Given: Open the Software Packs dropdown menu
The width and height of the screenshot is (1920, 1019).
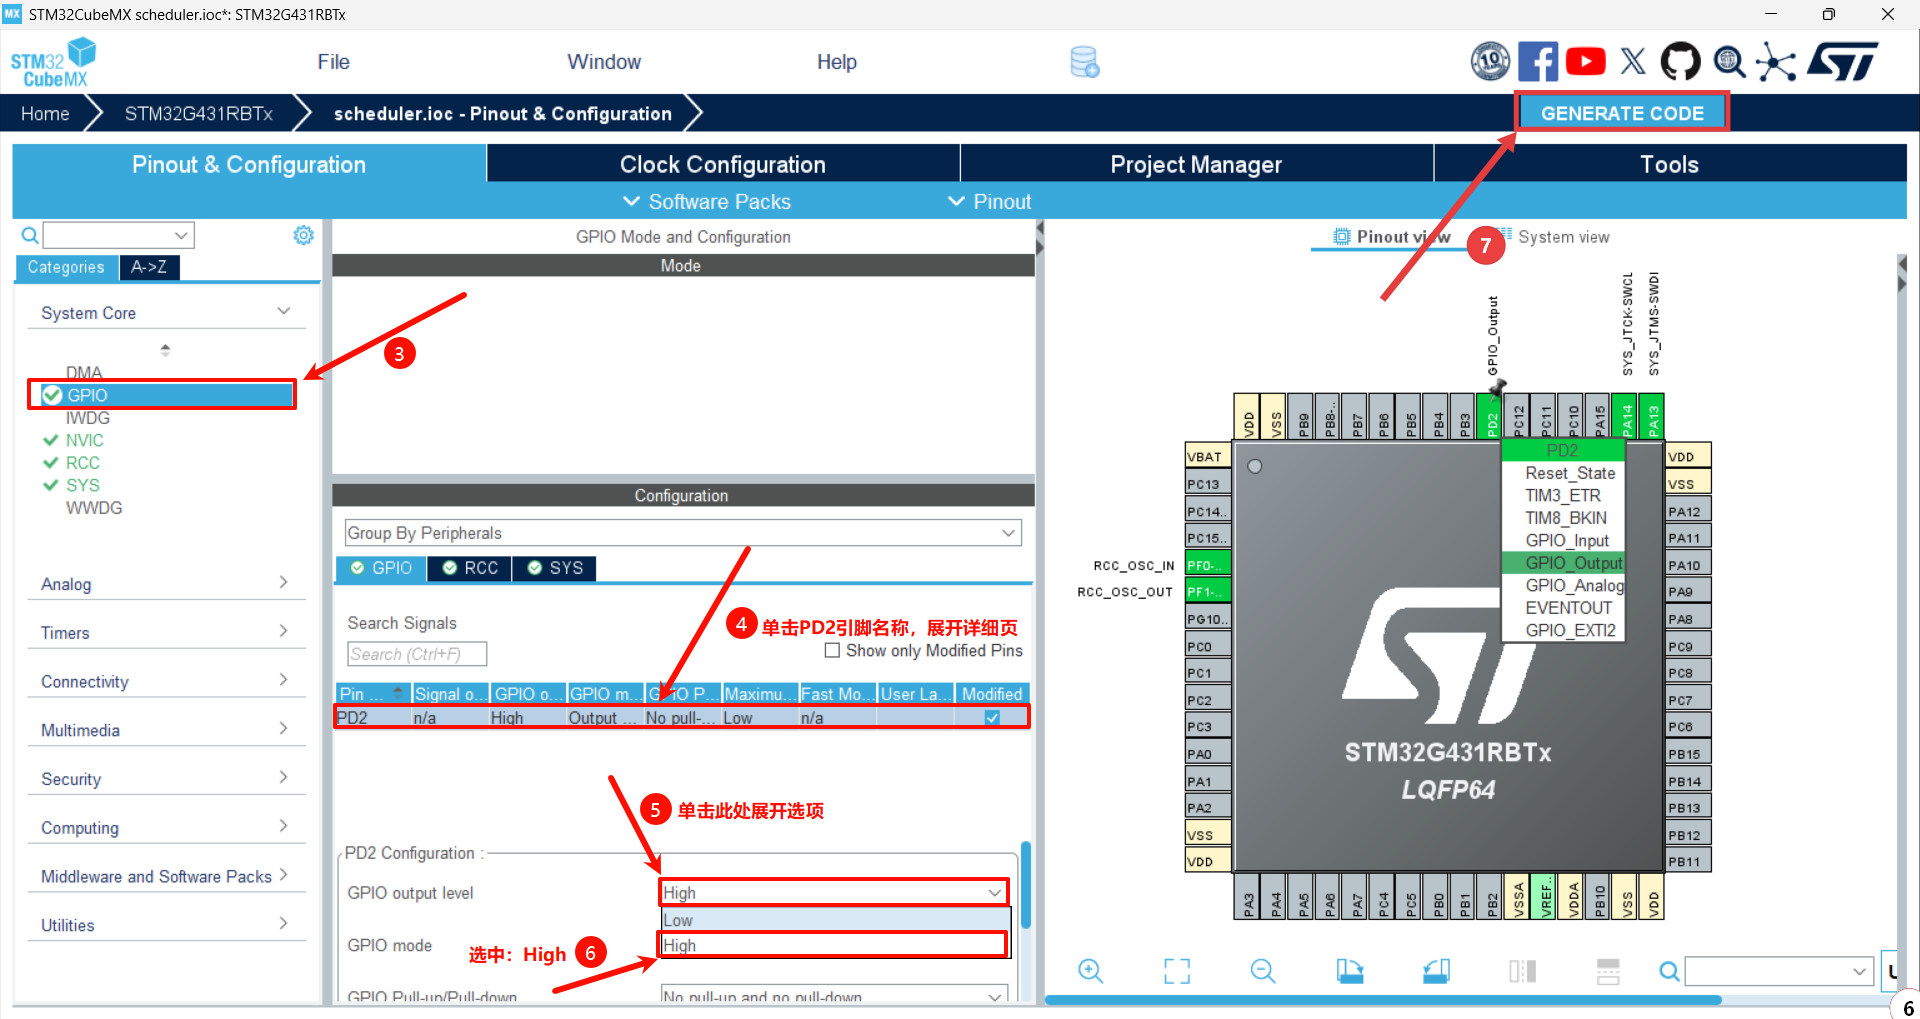Looking at the screenshot, I should tap(707, 202).
